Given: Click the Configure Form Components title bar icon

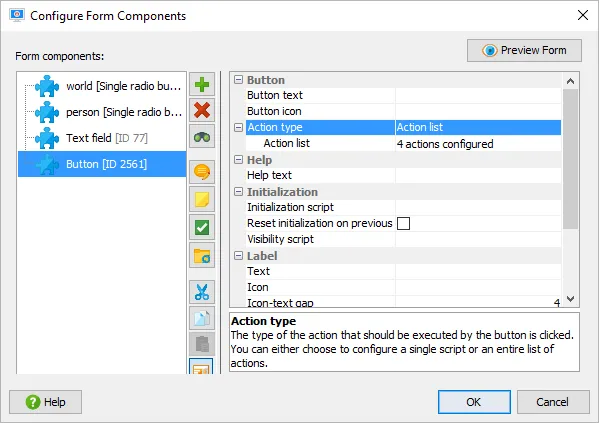Looking at the screenshot, I should 17,16.
